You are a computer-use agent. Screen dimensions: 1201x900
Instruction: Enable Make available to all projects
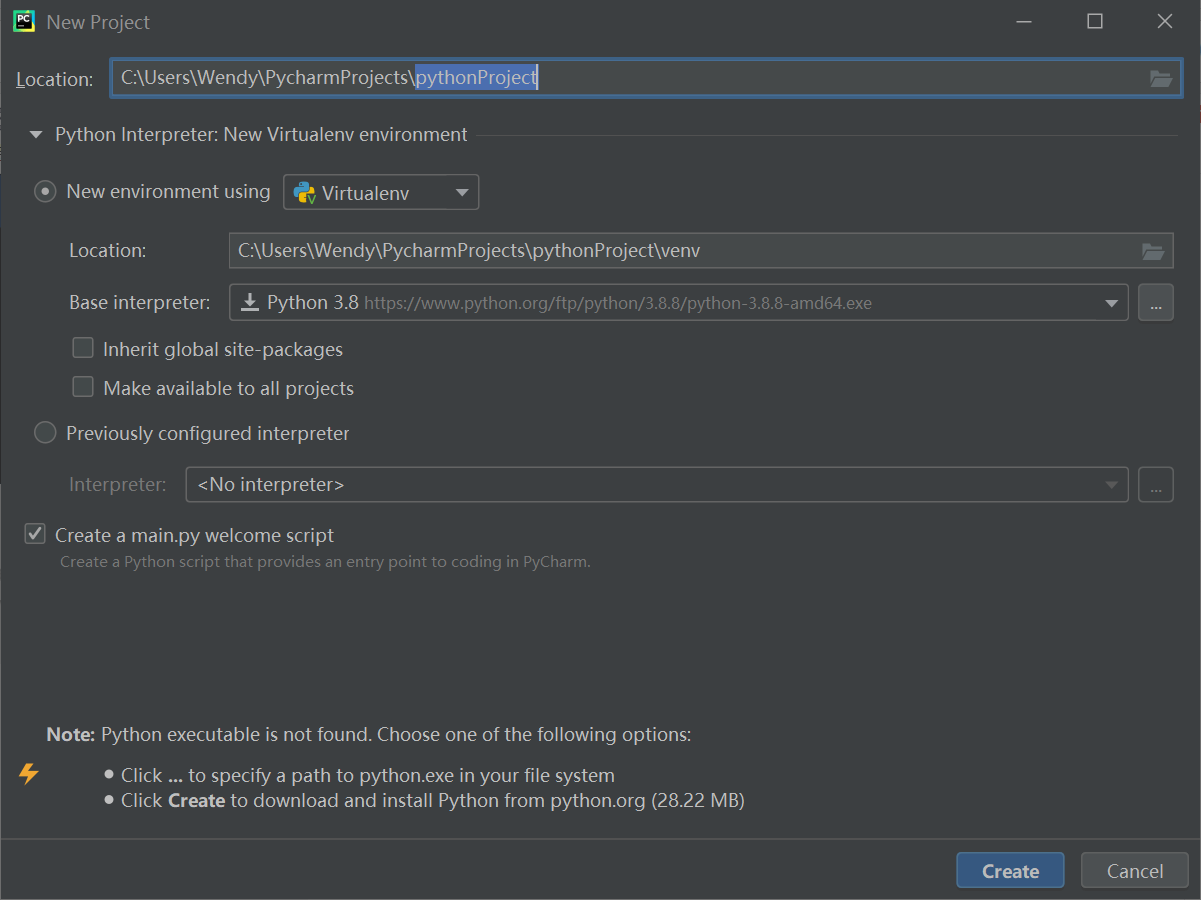point(83,387)
